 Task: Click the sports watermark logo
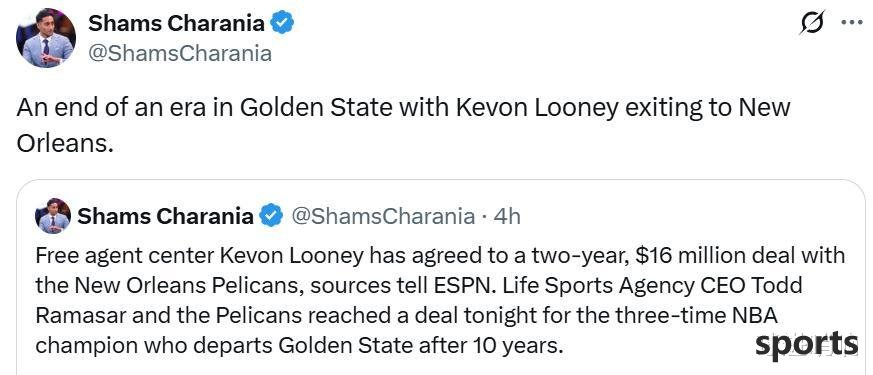coord(806,346)
